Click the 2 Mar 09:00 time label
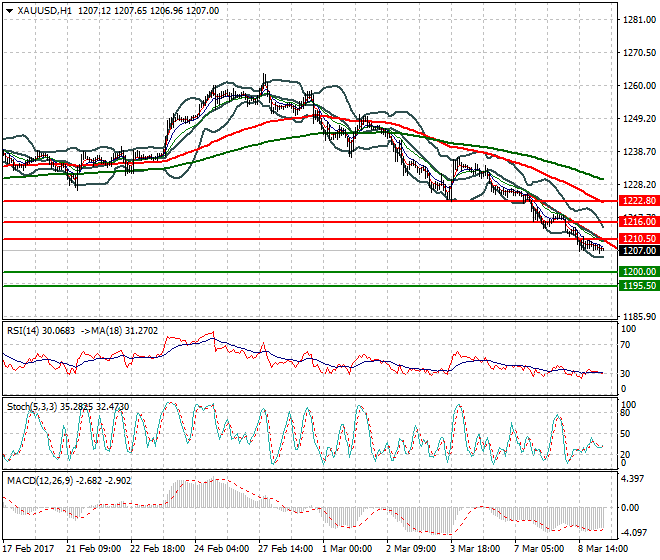Viewport: 660px width, 560px height. click(411, 549)
